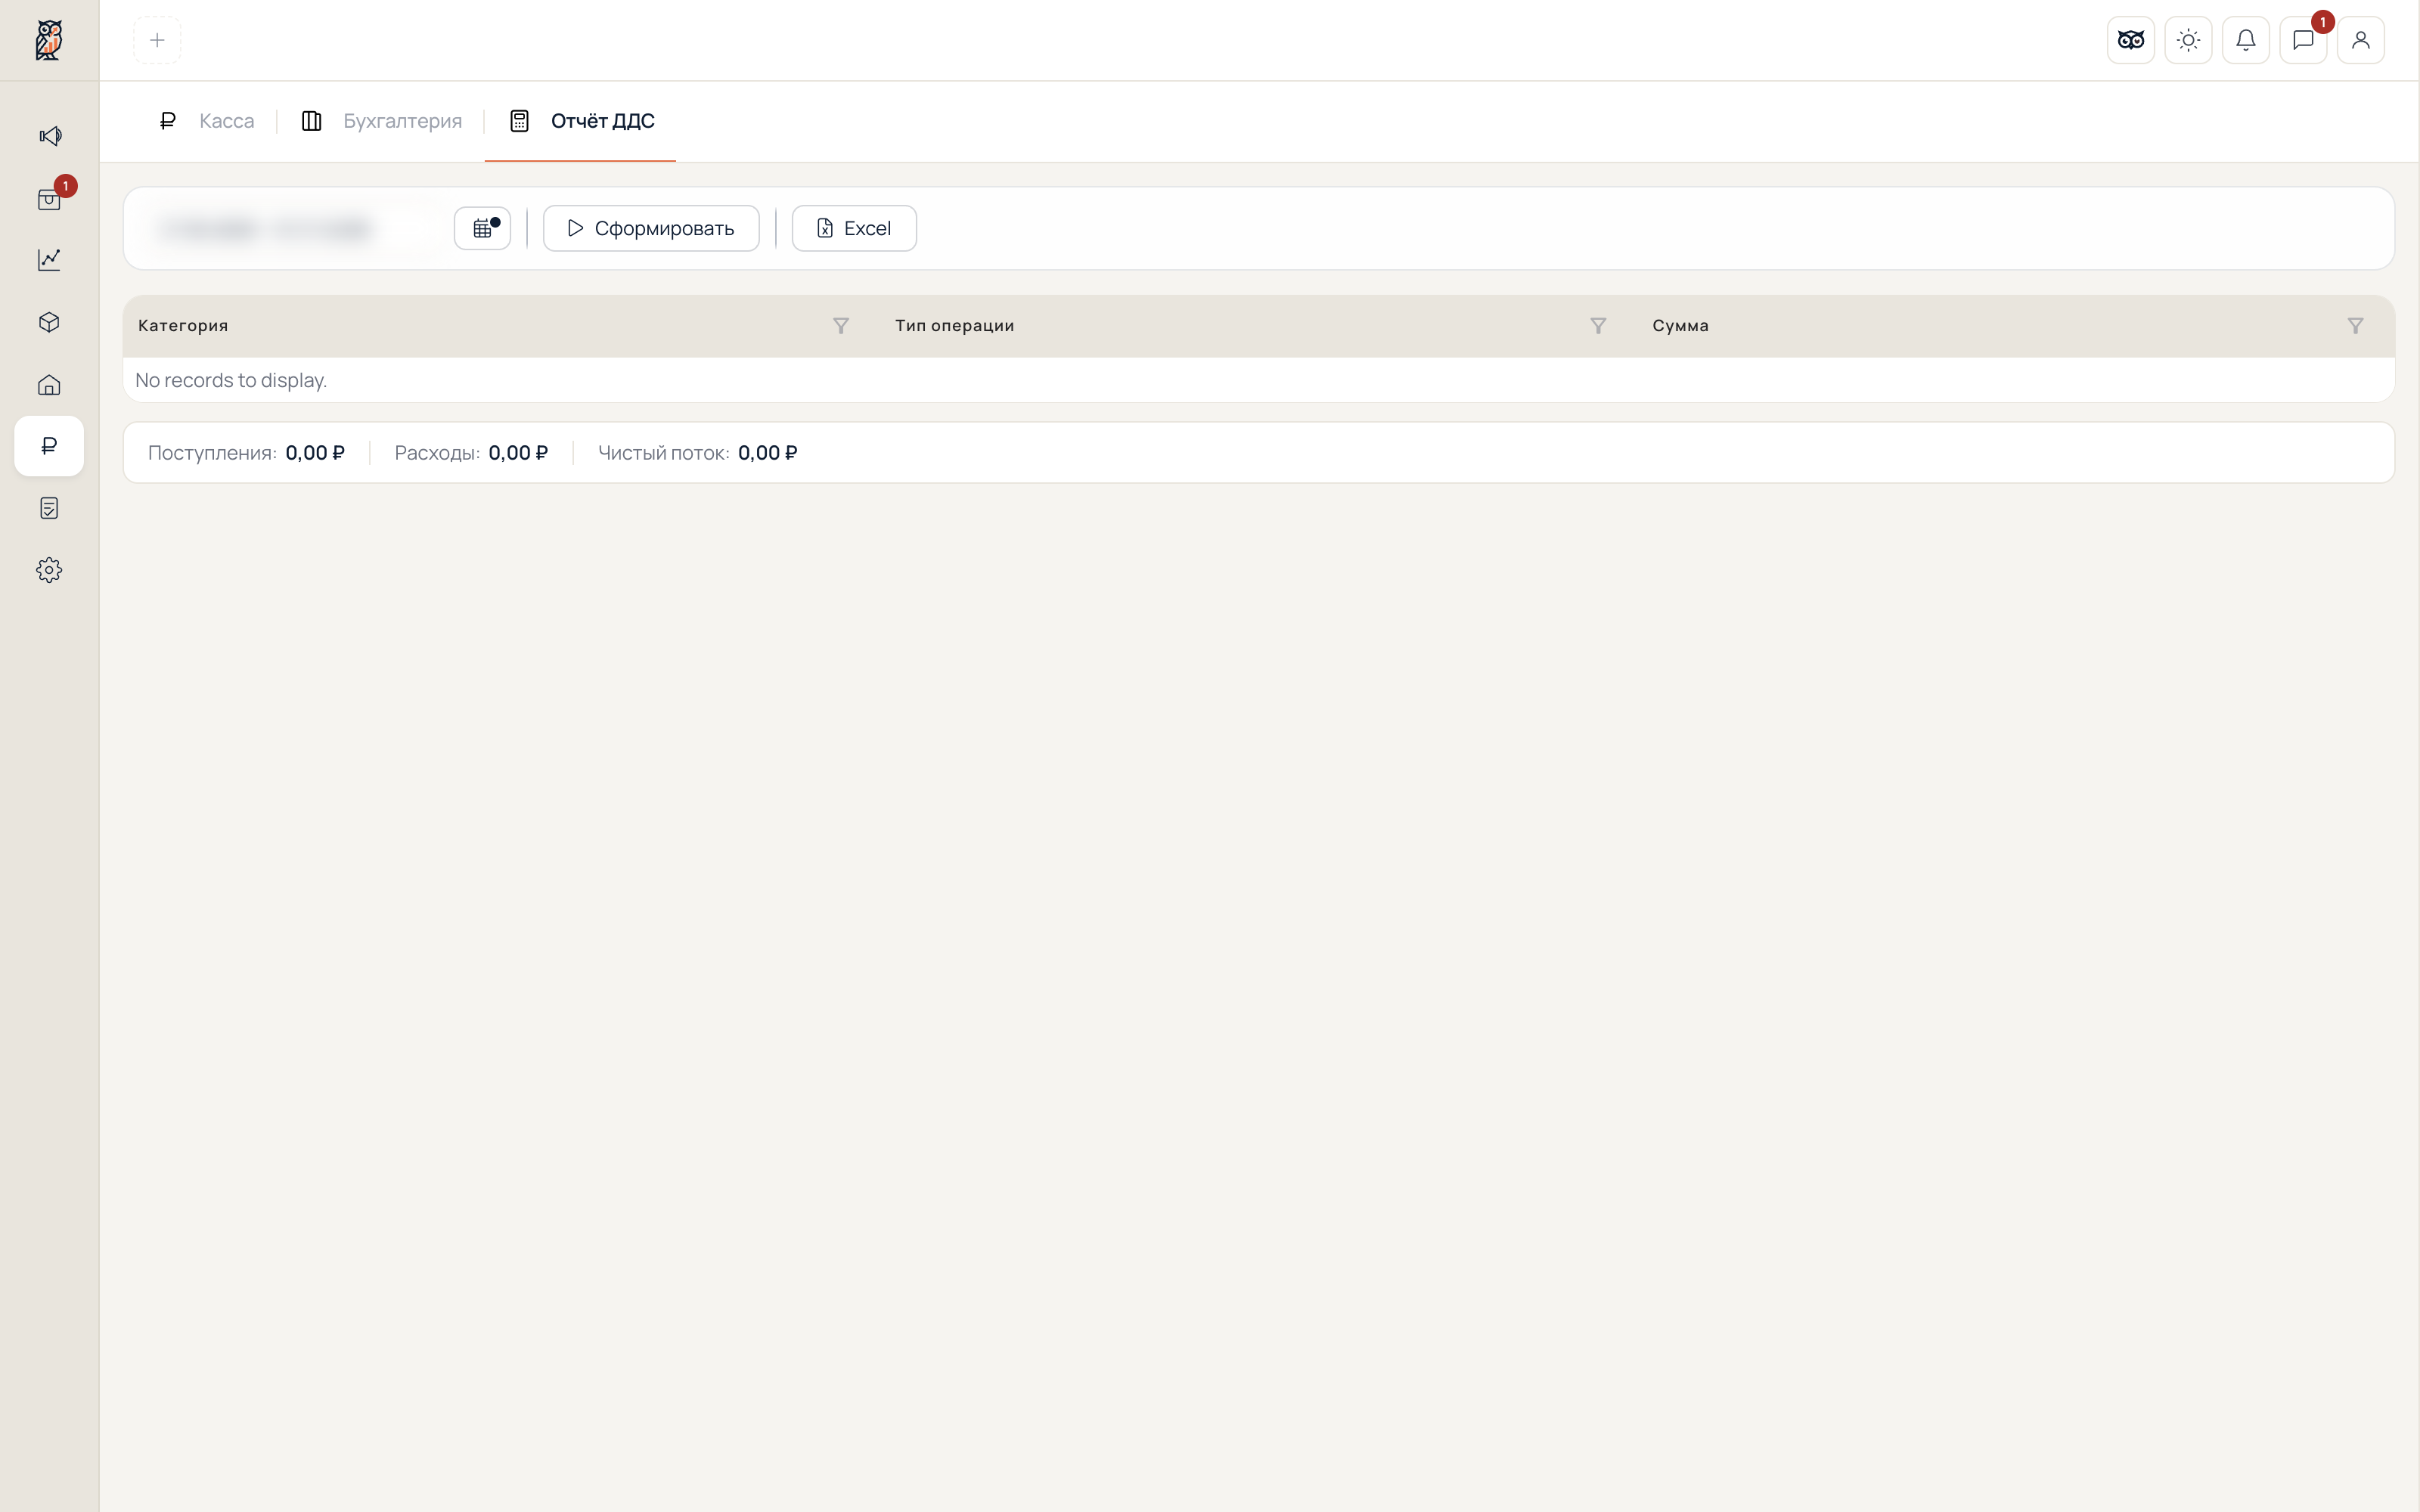Open the settings gear sidebar icon
2420x1512 pixels.
coord(49,570)
